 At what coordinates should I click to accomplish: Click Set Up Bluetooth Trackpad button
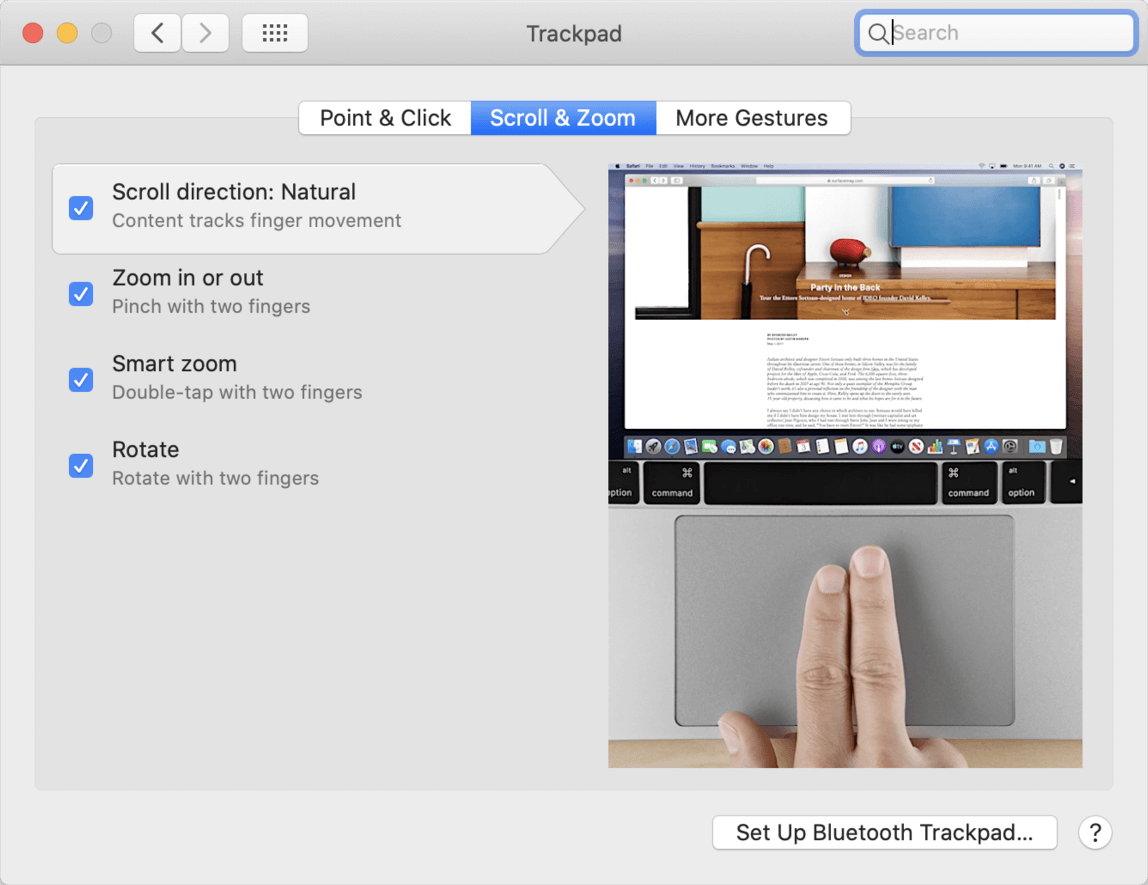point(884,832)
